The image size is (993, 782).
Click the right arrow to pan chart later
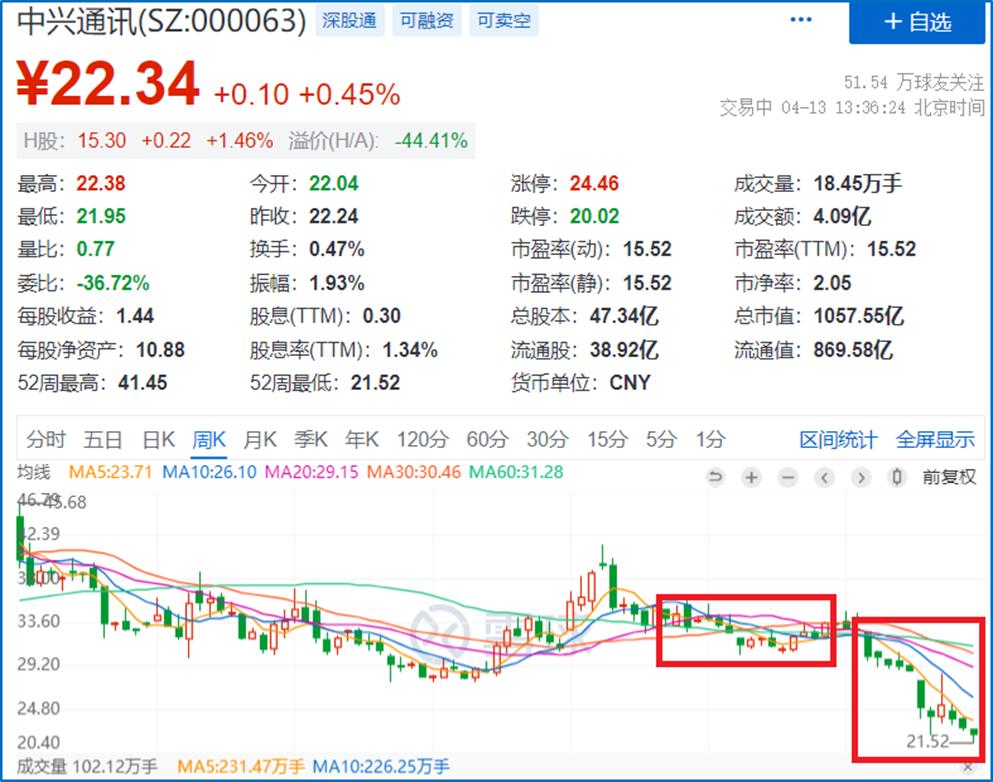point(859,478)
